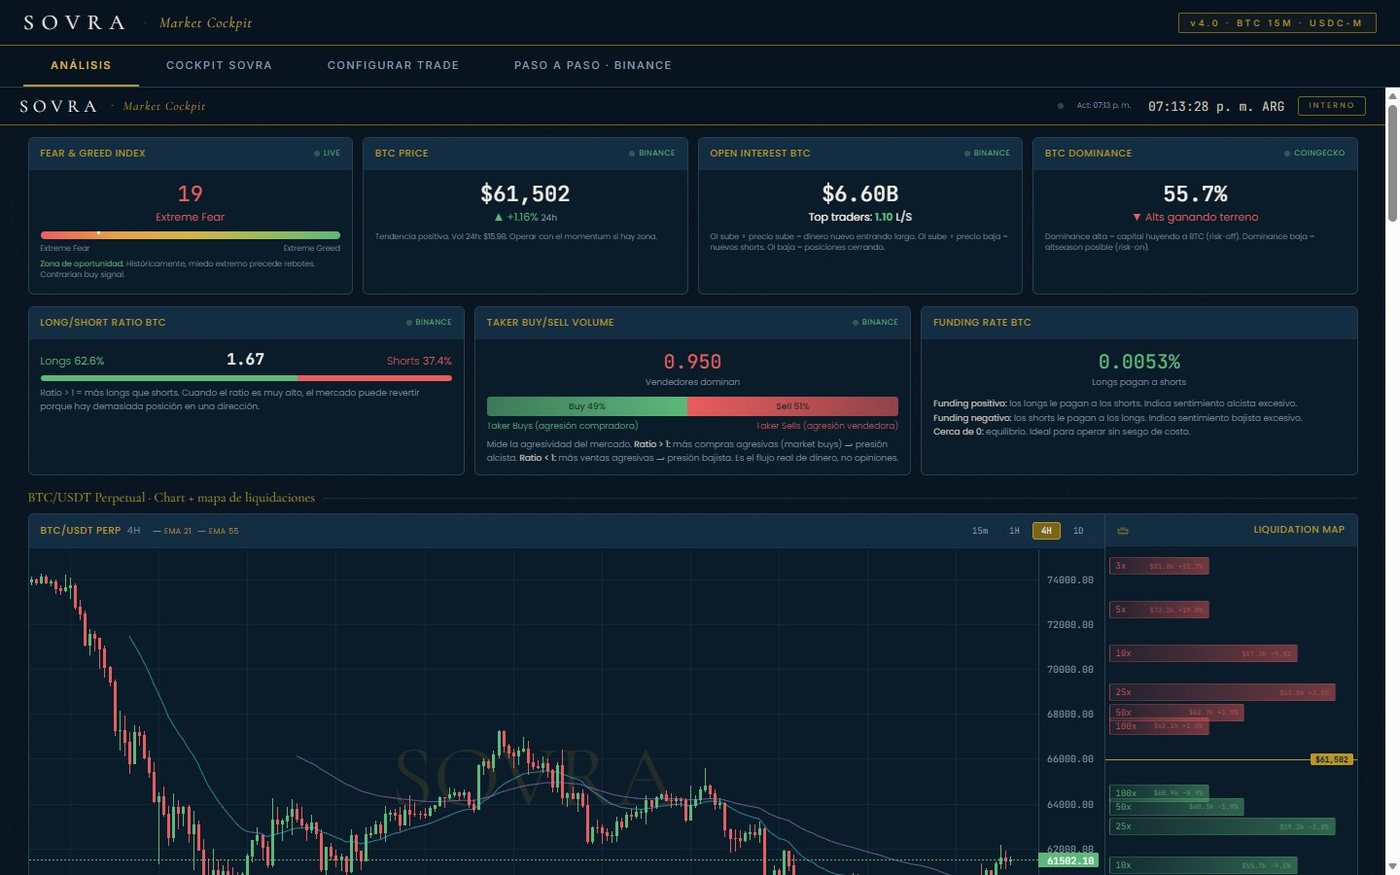Screen dimensions: 1400x875
Task: Click the EMA 55 legend label
Action: pyautogui.click(x=218, y=531)
